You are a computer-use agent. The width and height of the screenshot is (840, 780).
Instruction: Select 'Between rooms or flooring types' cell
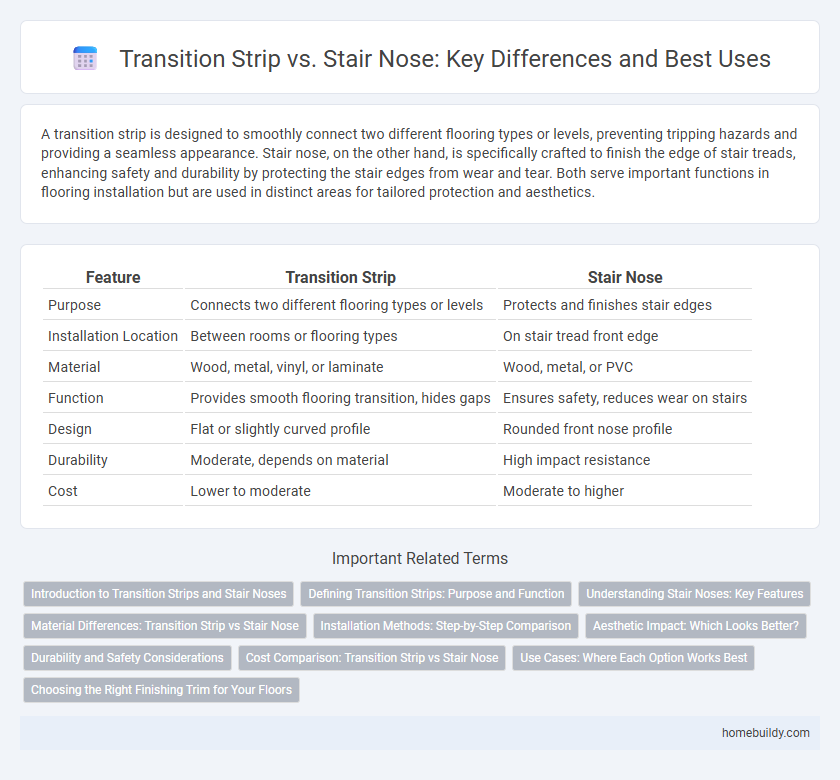tap(341, 336)
